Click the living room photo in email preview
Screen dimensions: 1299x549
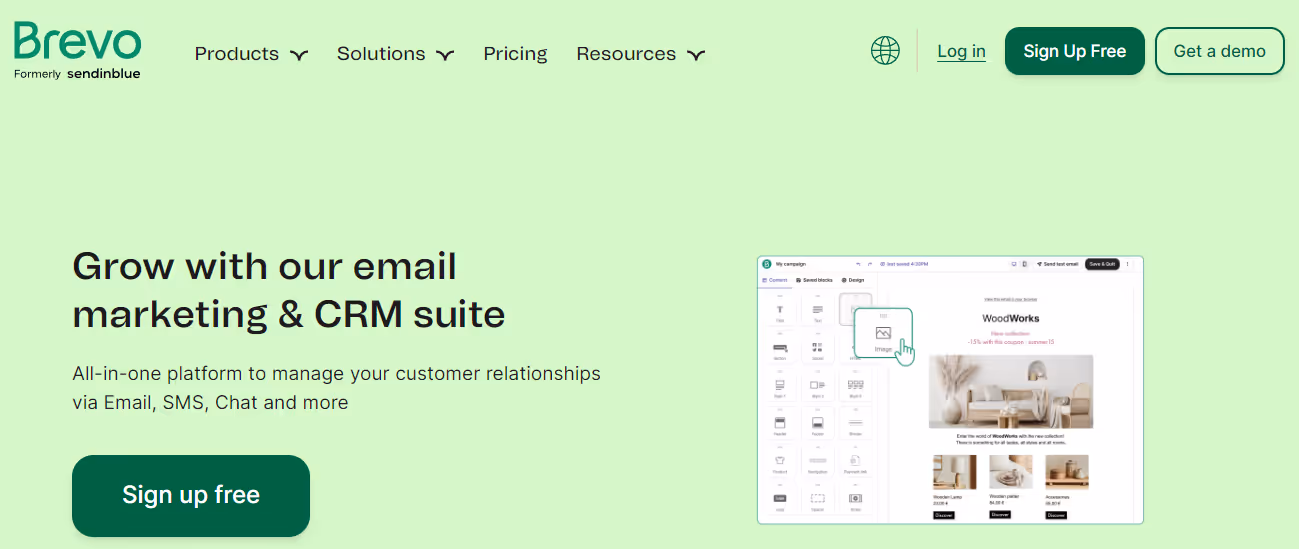pyautogui.click(x=1011, y=391)
